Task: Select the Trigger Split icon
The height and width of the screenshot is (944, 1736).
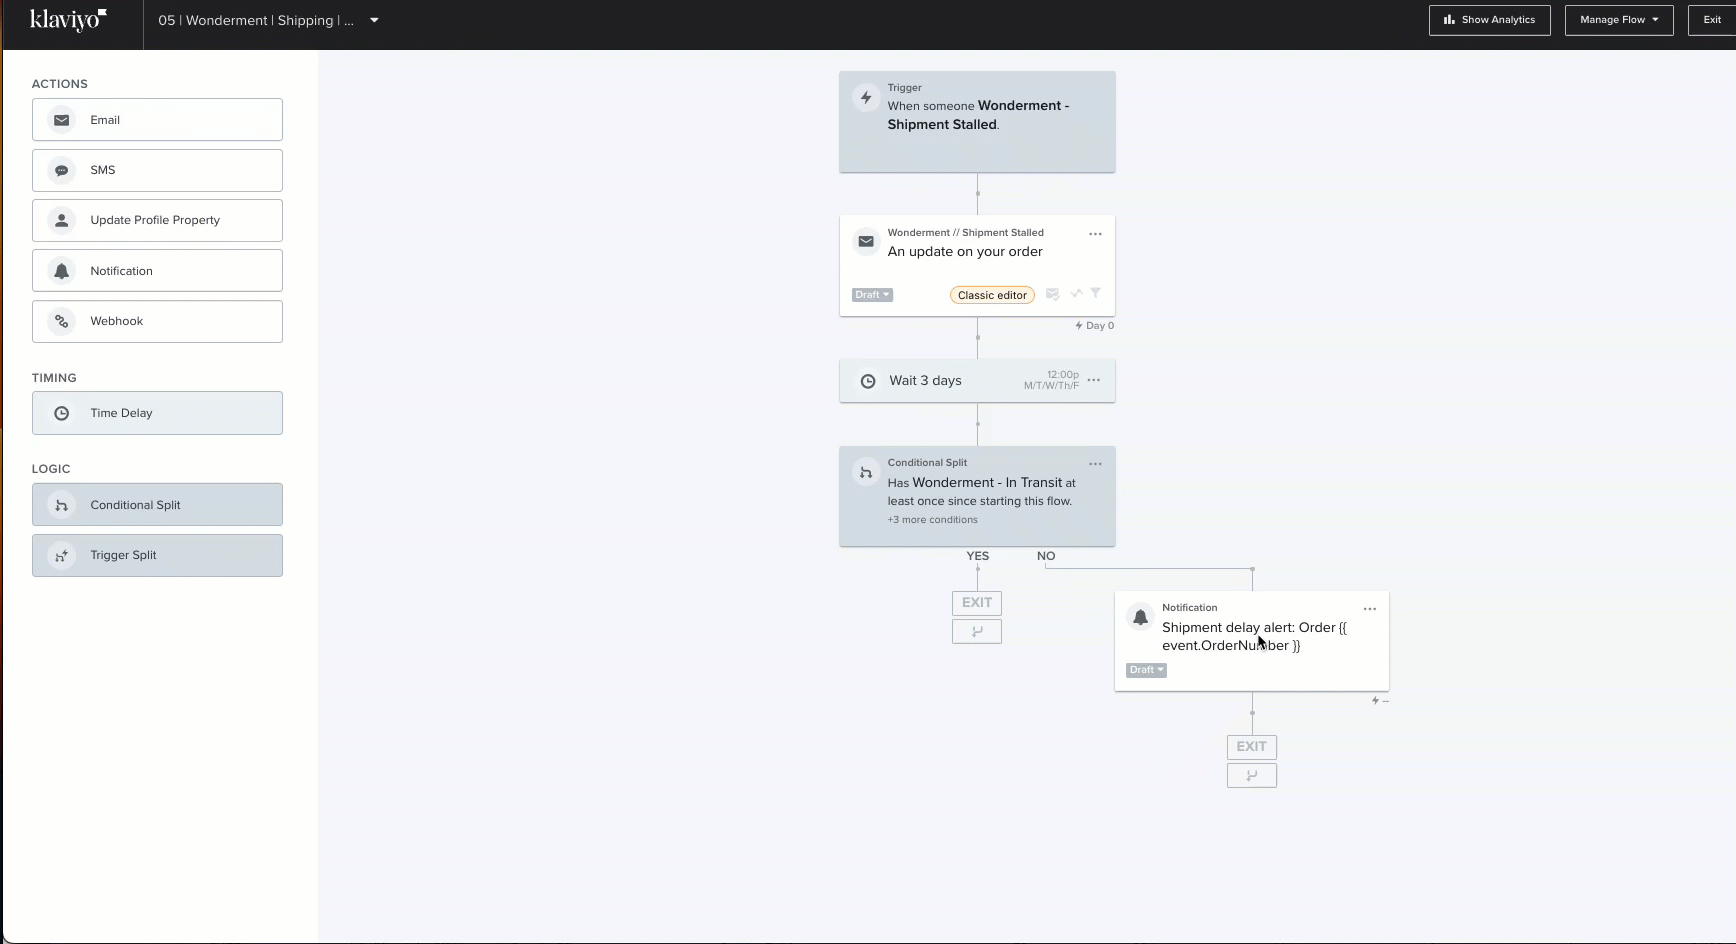Action: click(x=62, y=555)
